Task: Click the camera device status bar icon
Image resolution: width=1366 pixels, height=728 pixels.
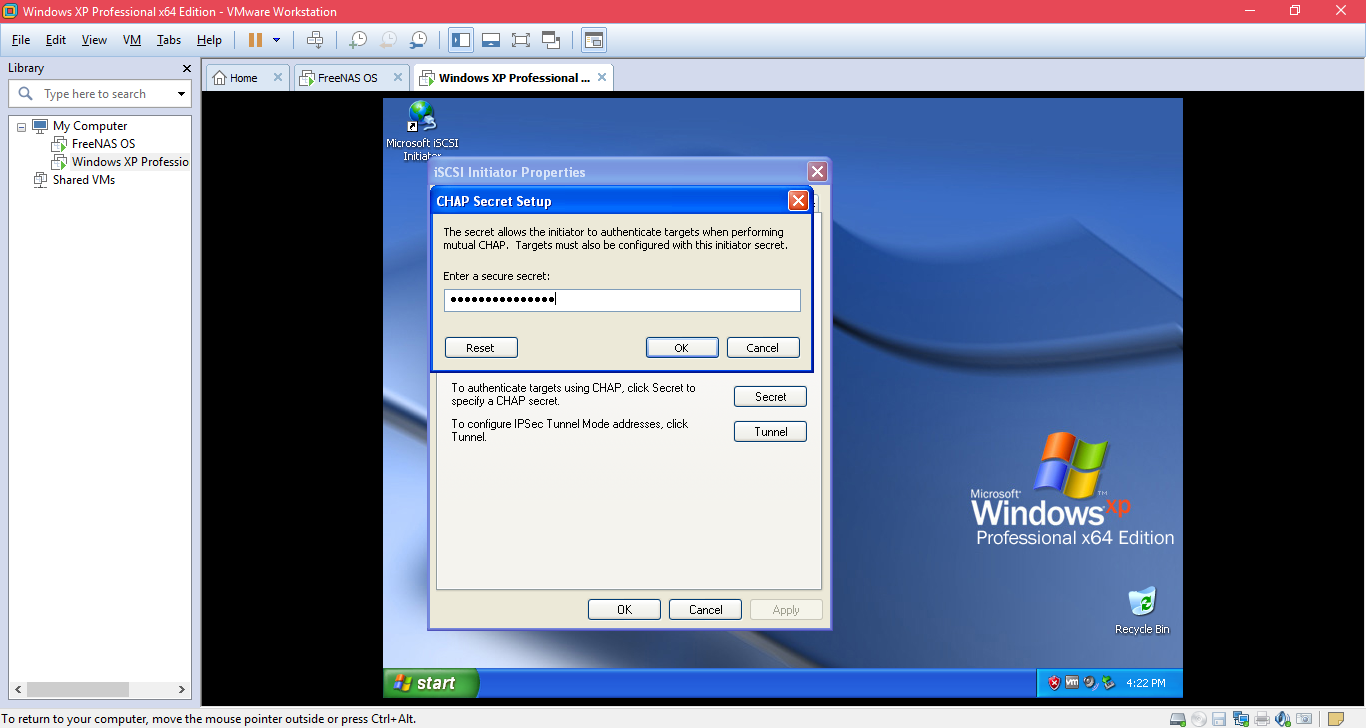Action: tap(1304, 719)
